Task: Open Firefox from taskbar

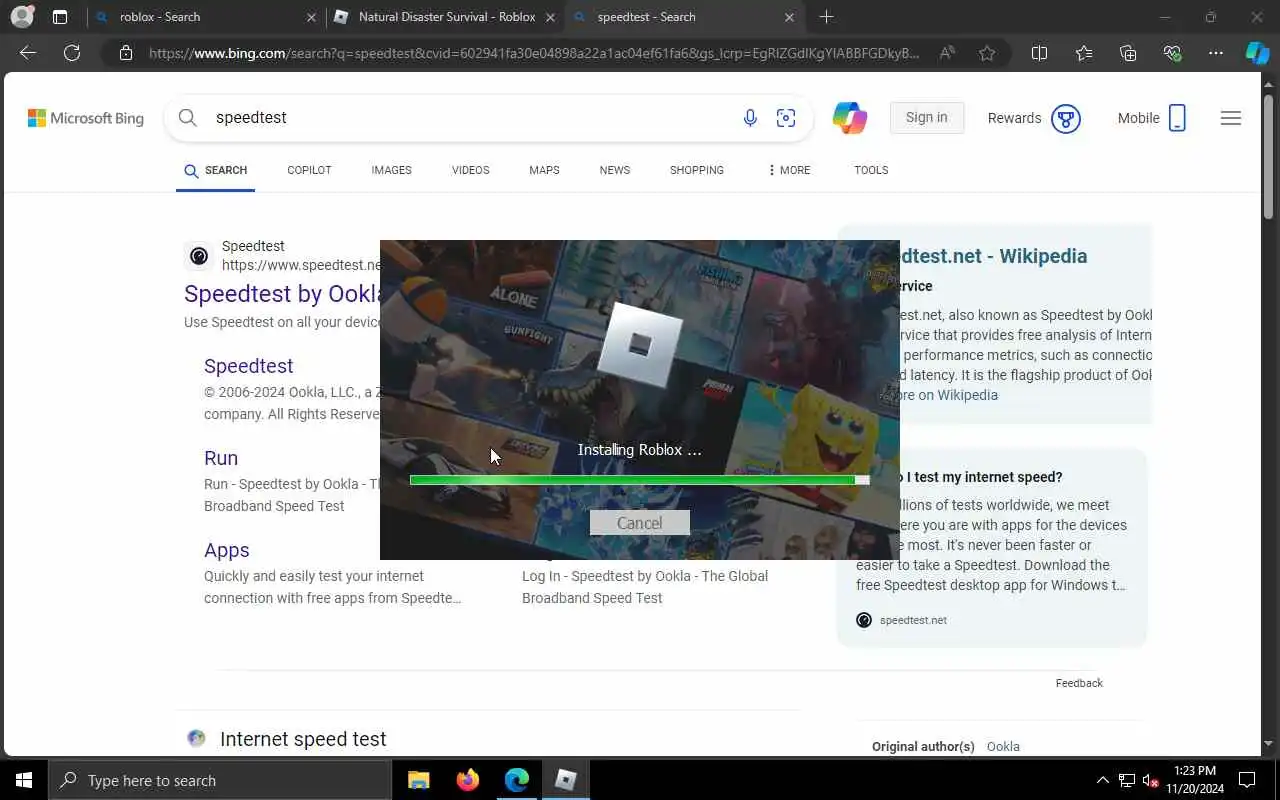Action: (467, 780)
